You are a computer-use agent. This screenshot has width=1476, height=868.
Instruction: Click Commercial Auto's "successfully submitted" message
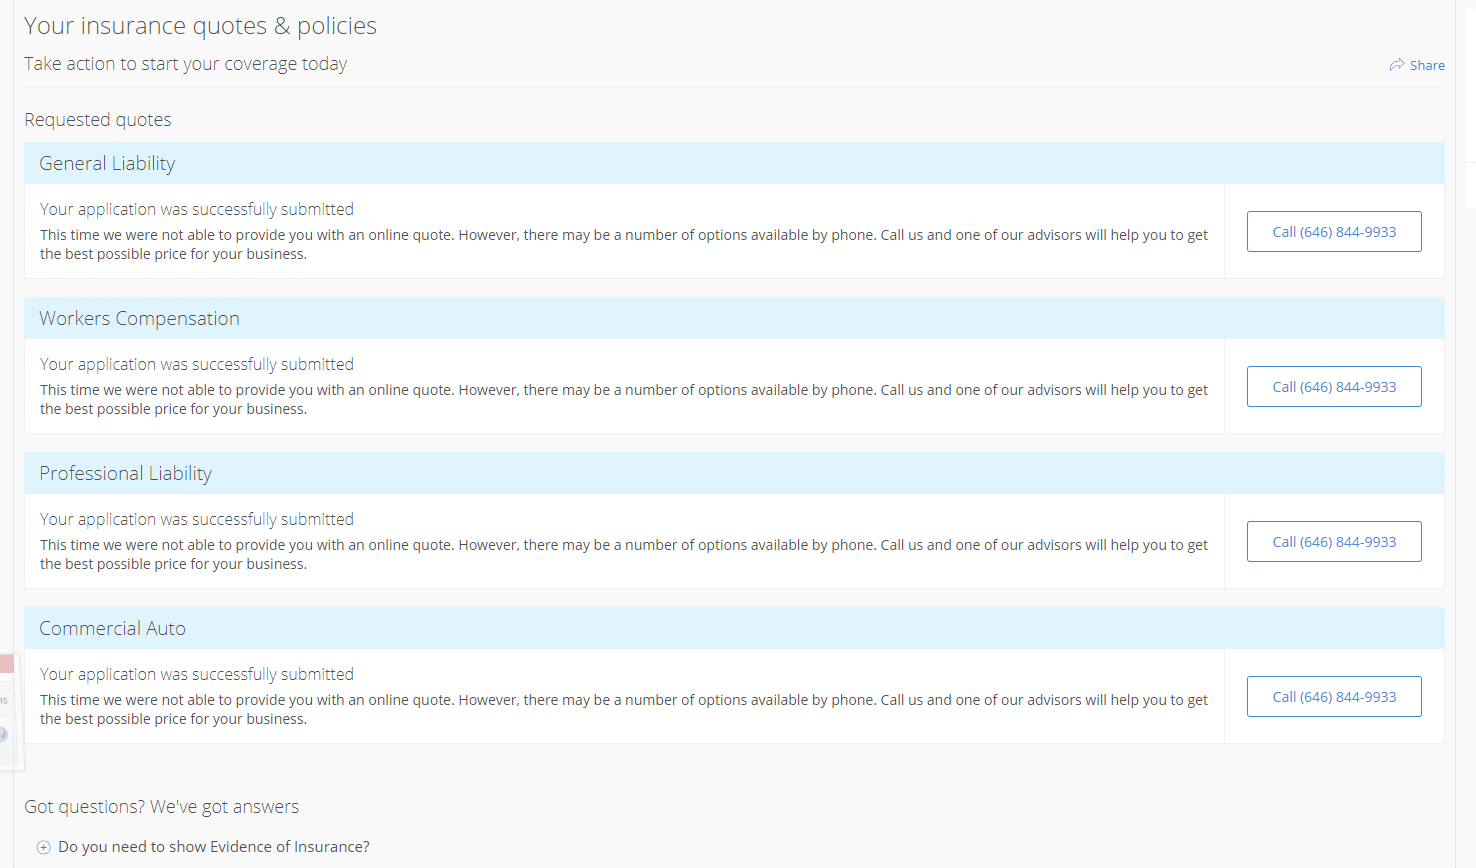[x=197, y=674]
